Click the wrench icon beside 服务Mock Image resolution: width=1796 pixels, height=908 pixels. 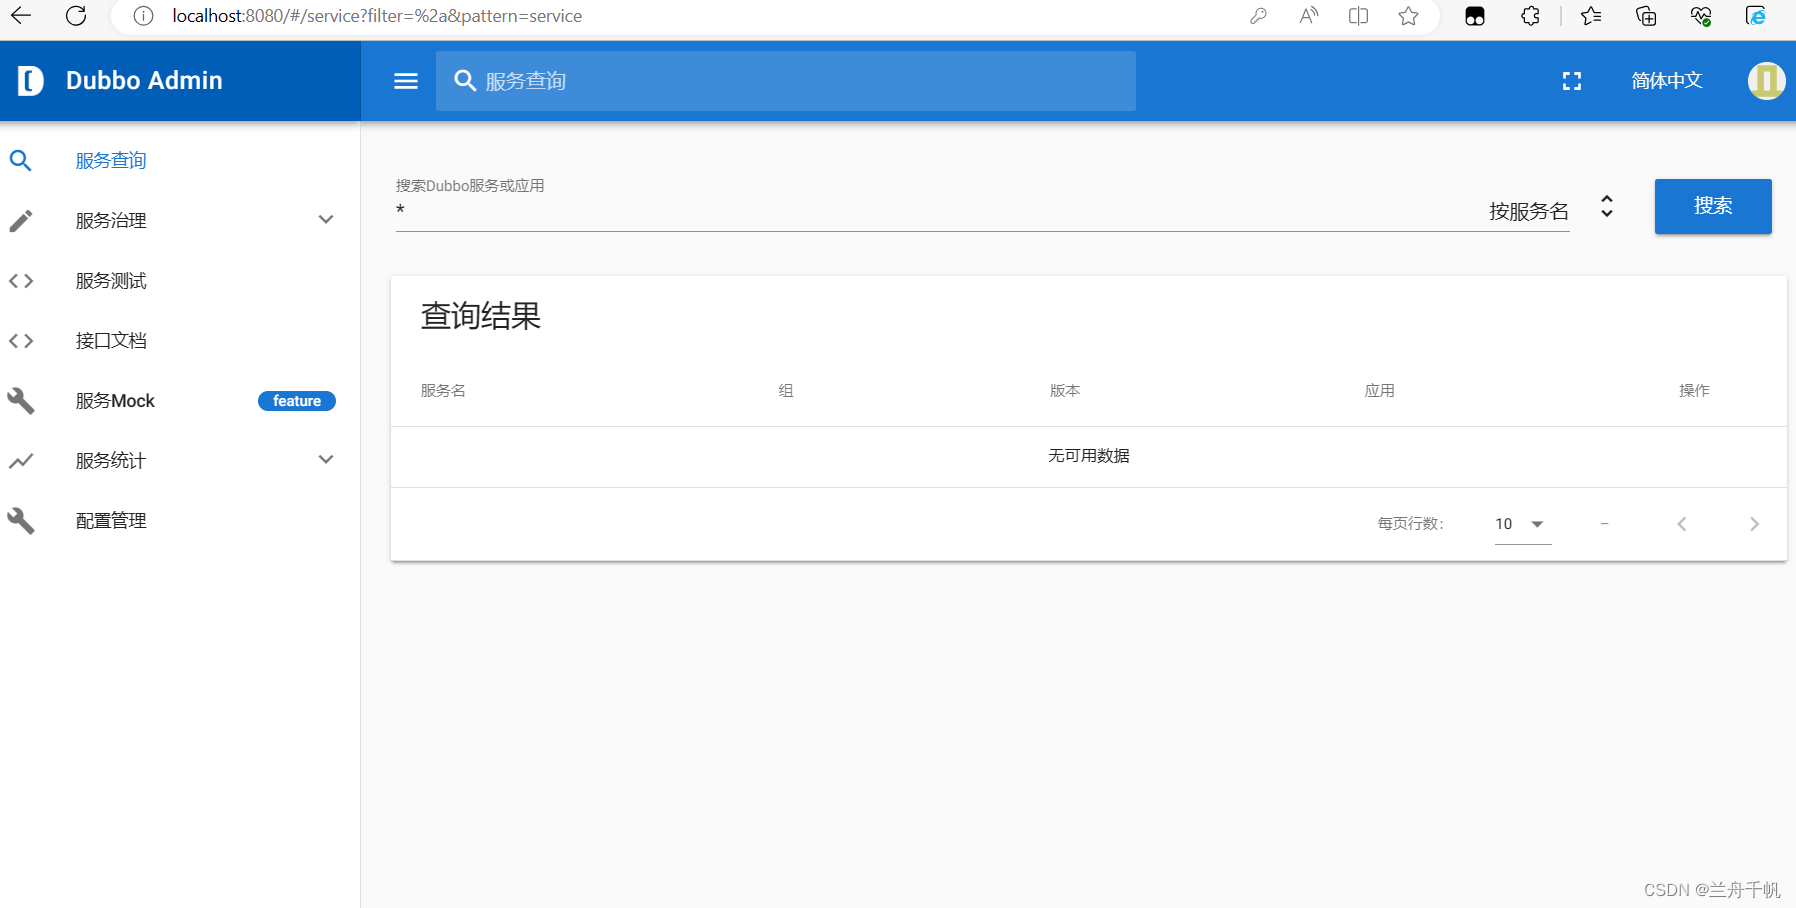pos(21,401)
